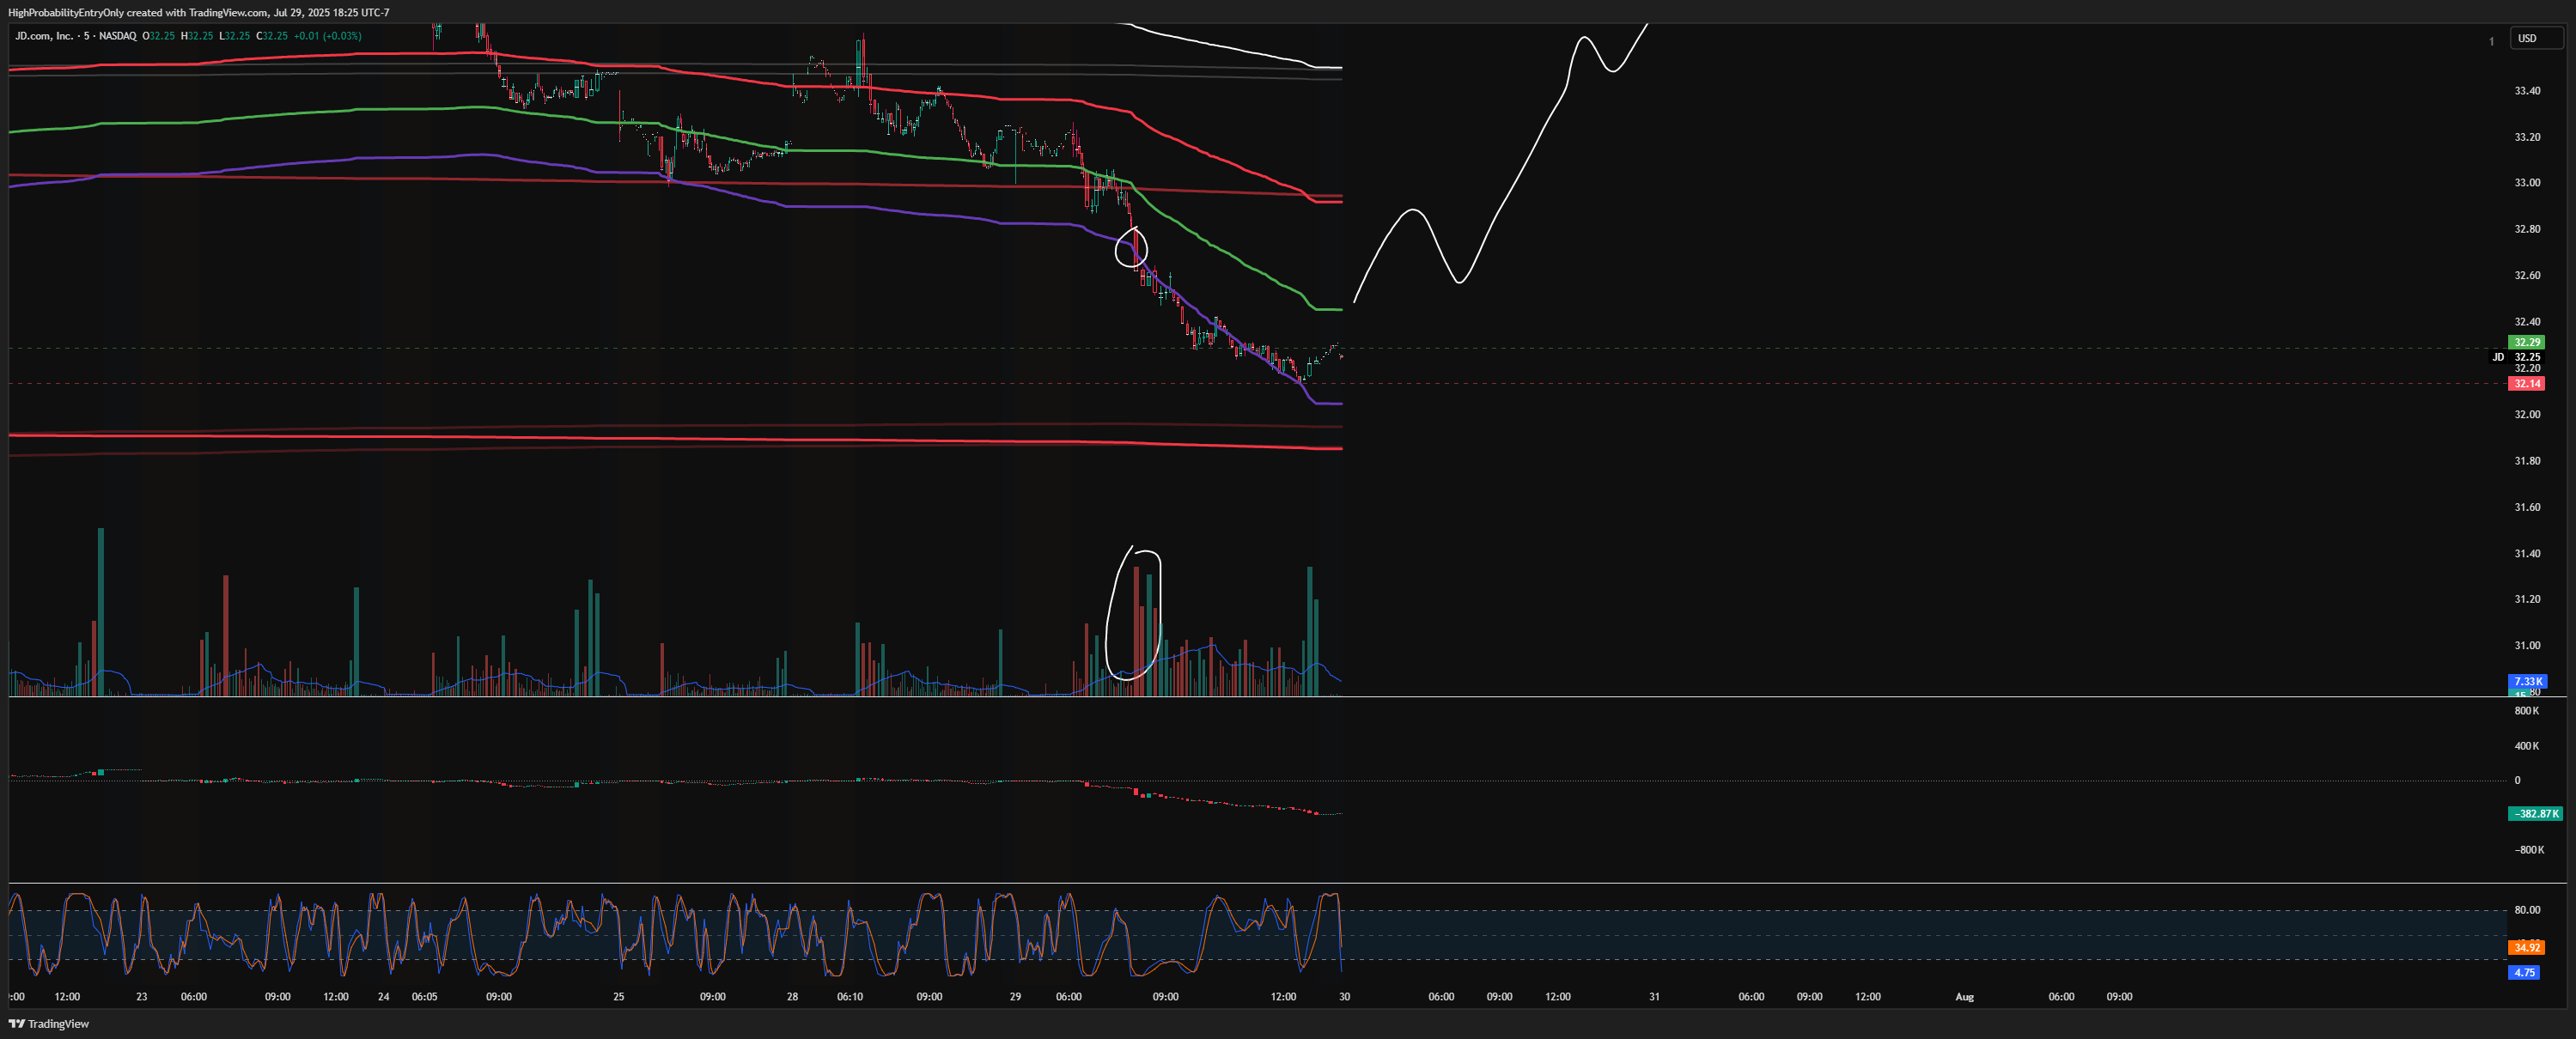
Task: Click the JD symbol tag on price axis
Action: click(x=2498, y=357)
